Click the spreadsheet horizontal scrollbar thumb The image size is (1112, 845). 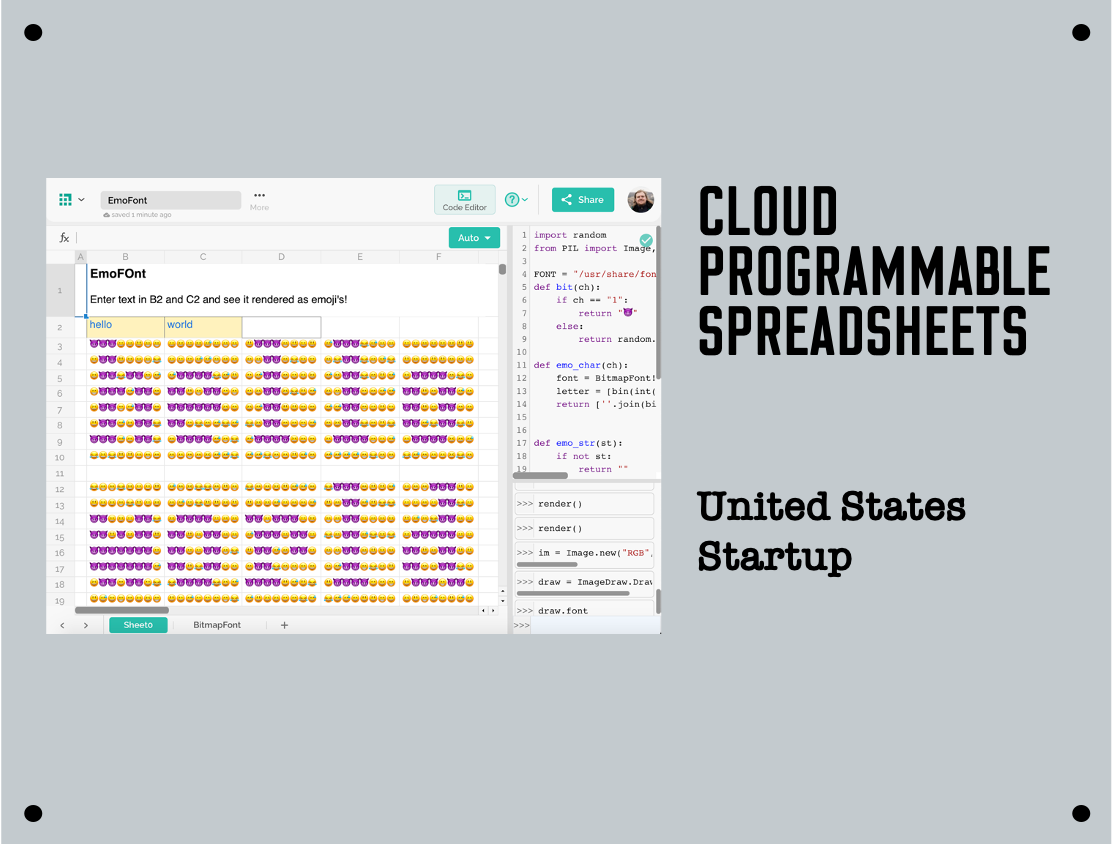[122, 609]
